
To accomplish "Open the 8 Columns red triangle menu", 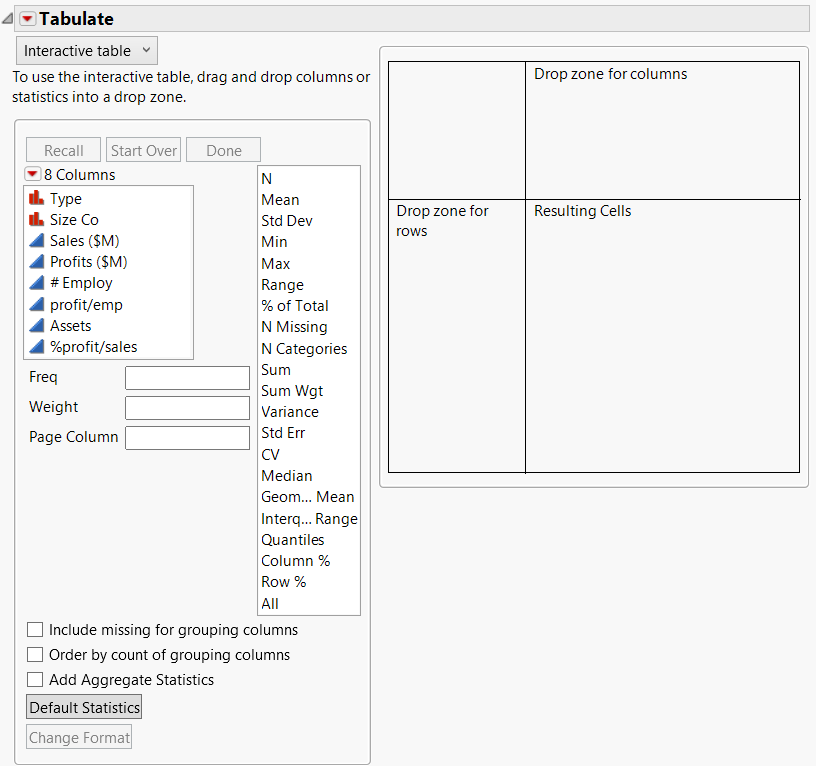I will [31, 174].
